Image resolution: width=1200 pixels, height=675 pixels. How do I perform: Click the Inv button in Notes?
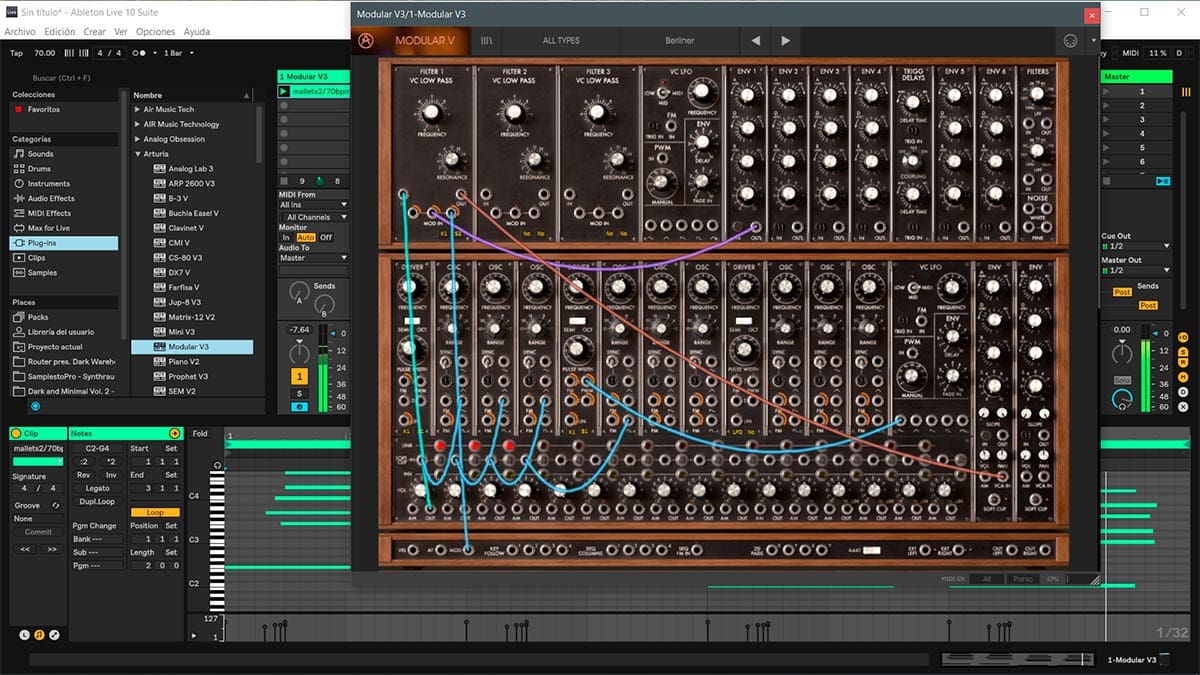(110, 475)
